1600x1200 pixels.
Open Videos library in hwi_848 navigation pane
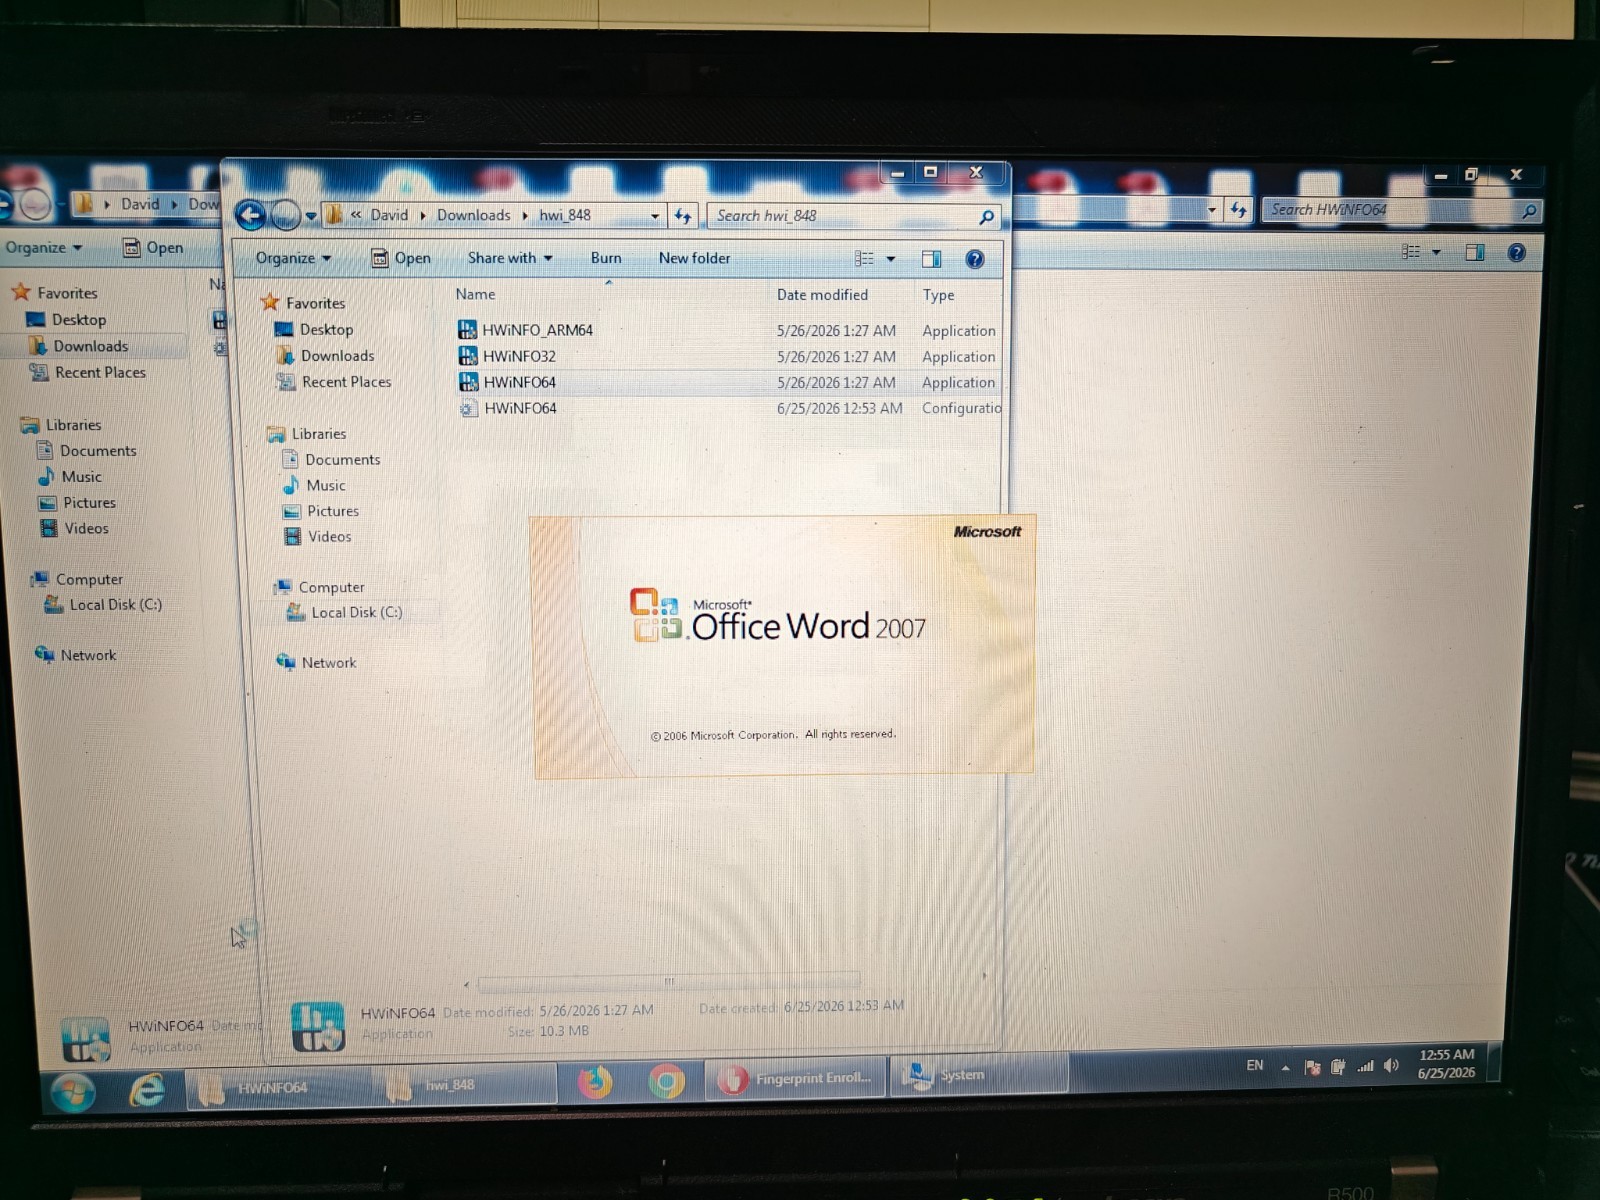click(329, 537)
